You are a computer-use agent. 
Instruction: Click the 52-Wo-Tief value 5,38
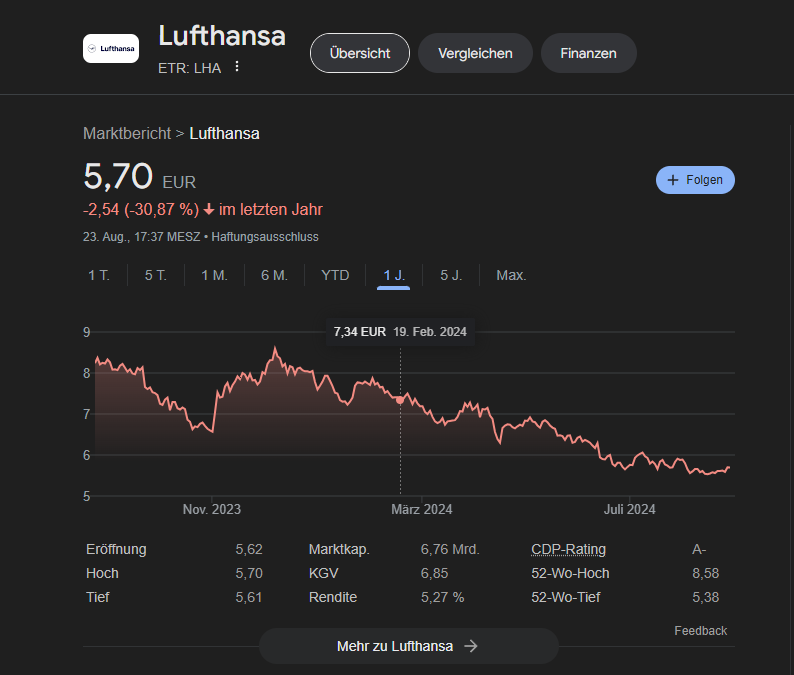(705, 597)
